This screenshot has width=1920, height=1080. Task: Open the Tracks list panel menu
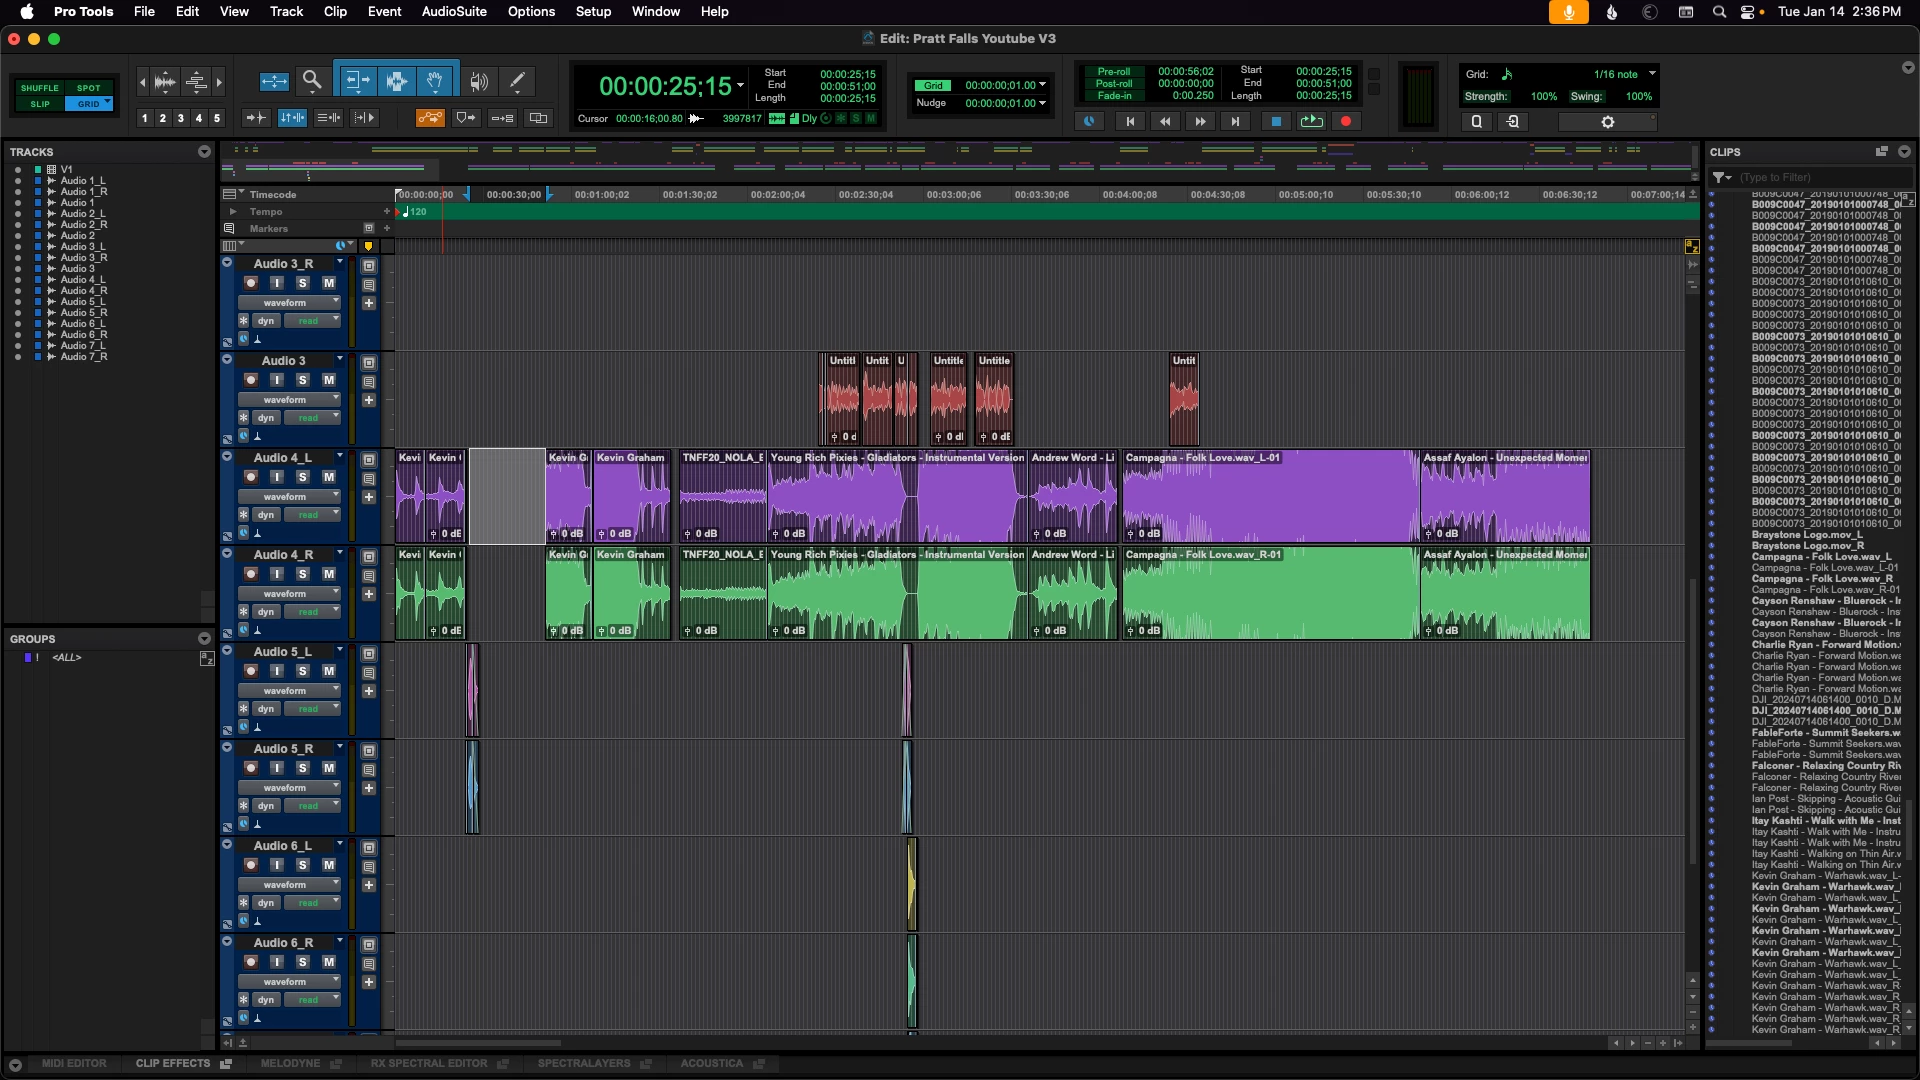coord(204,152)
